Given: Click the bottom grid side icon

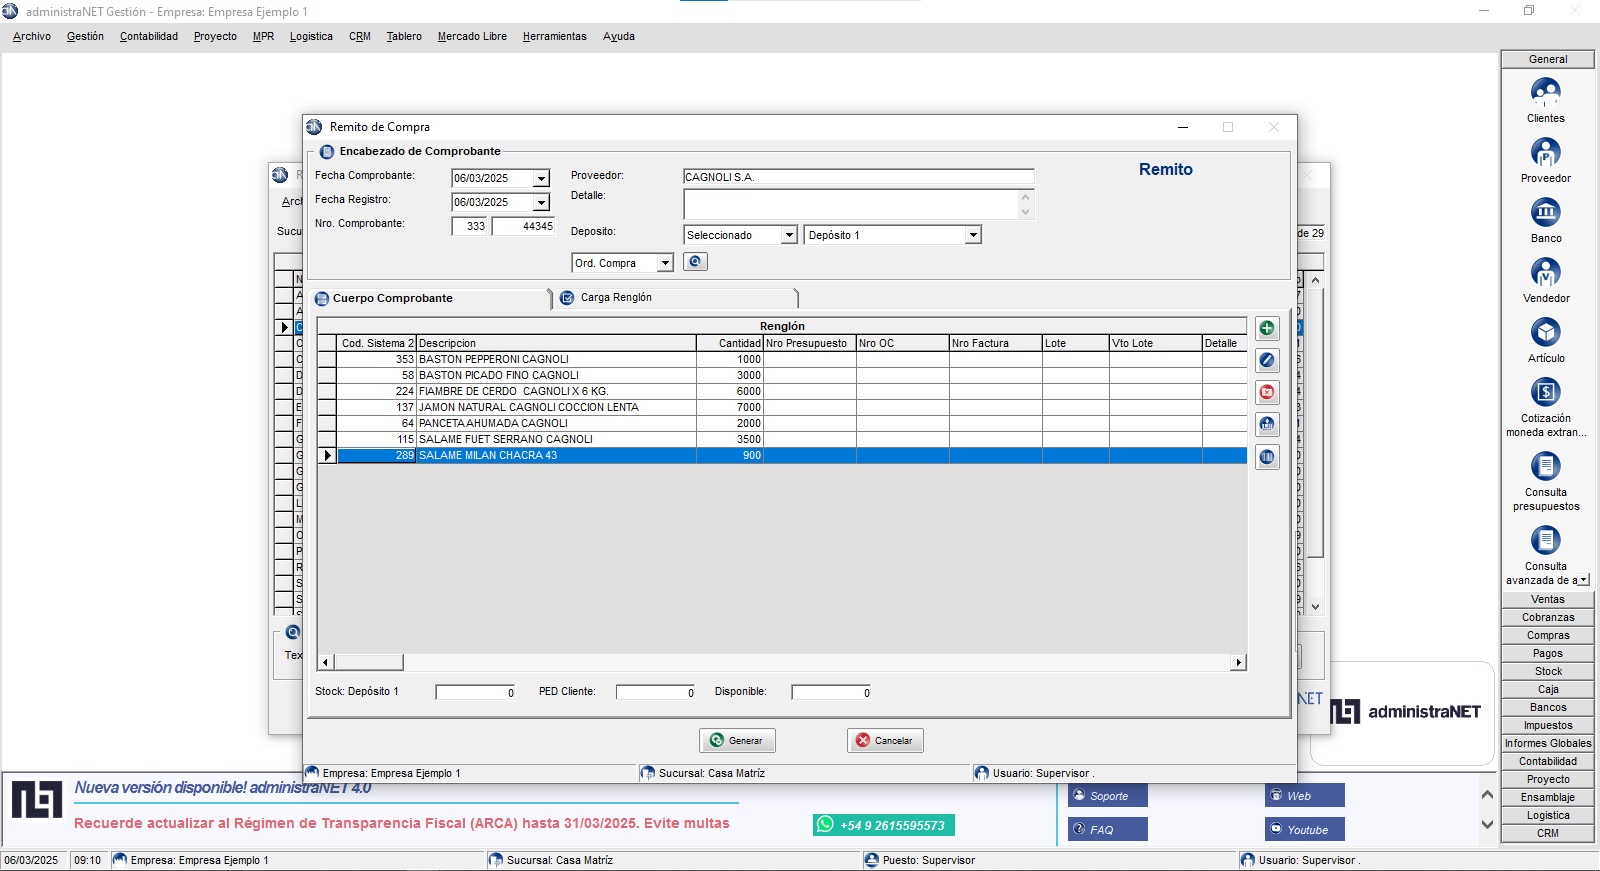Looking at the screenshot, I should coord(1267,457).
